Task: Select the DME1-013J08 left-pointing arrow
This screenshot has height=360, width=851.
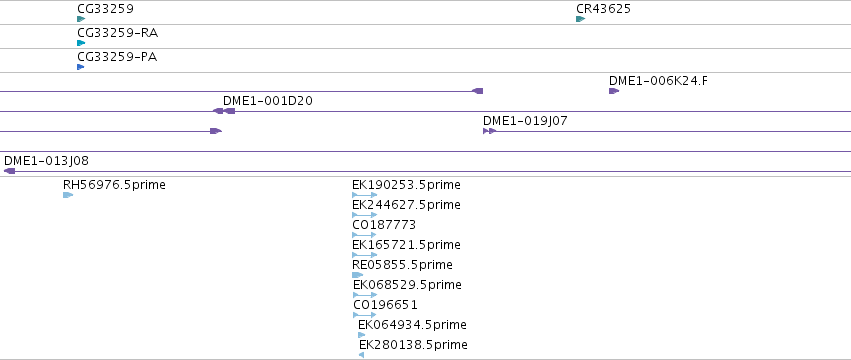Action: (x=9, y=171)
